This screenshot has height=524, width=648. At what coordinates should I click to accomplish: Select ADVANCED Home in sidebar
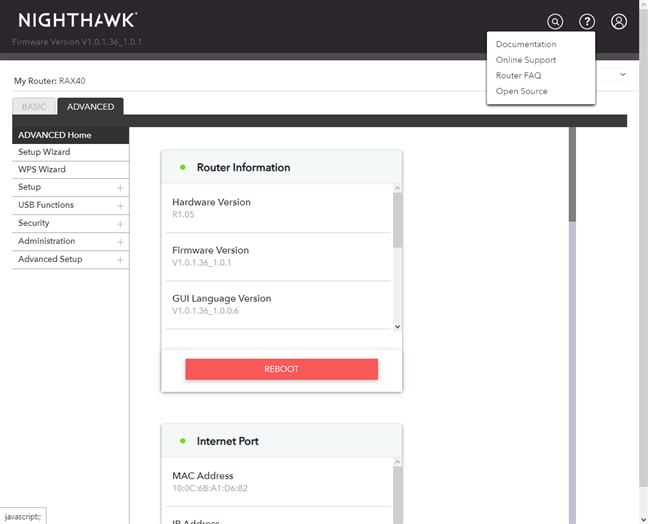click(71, 135)
